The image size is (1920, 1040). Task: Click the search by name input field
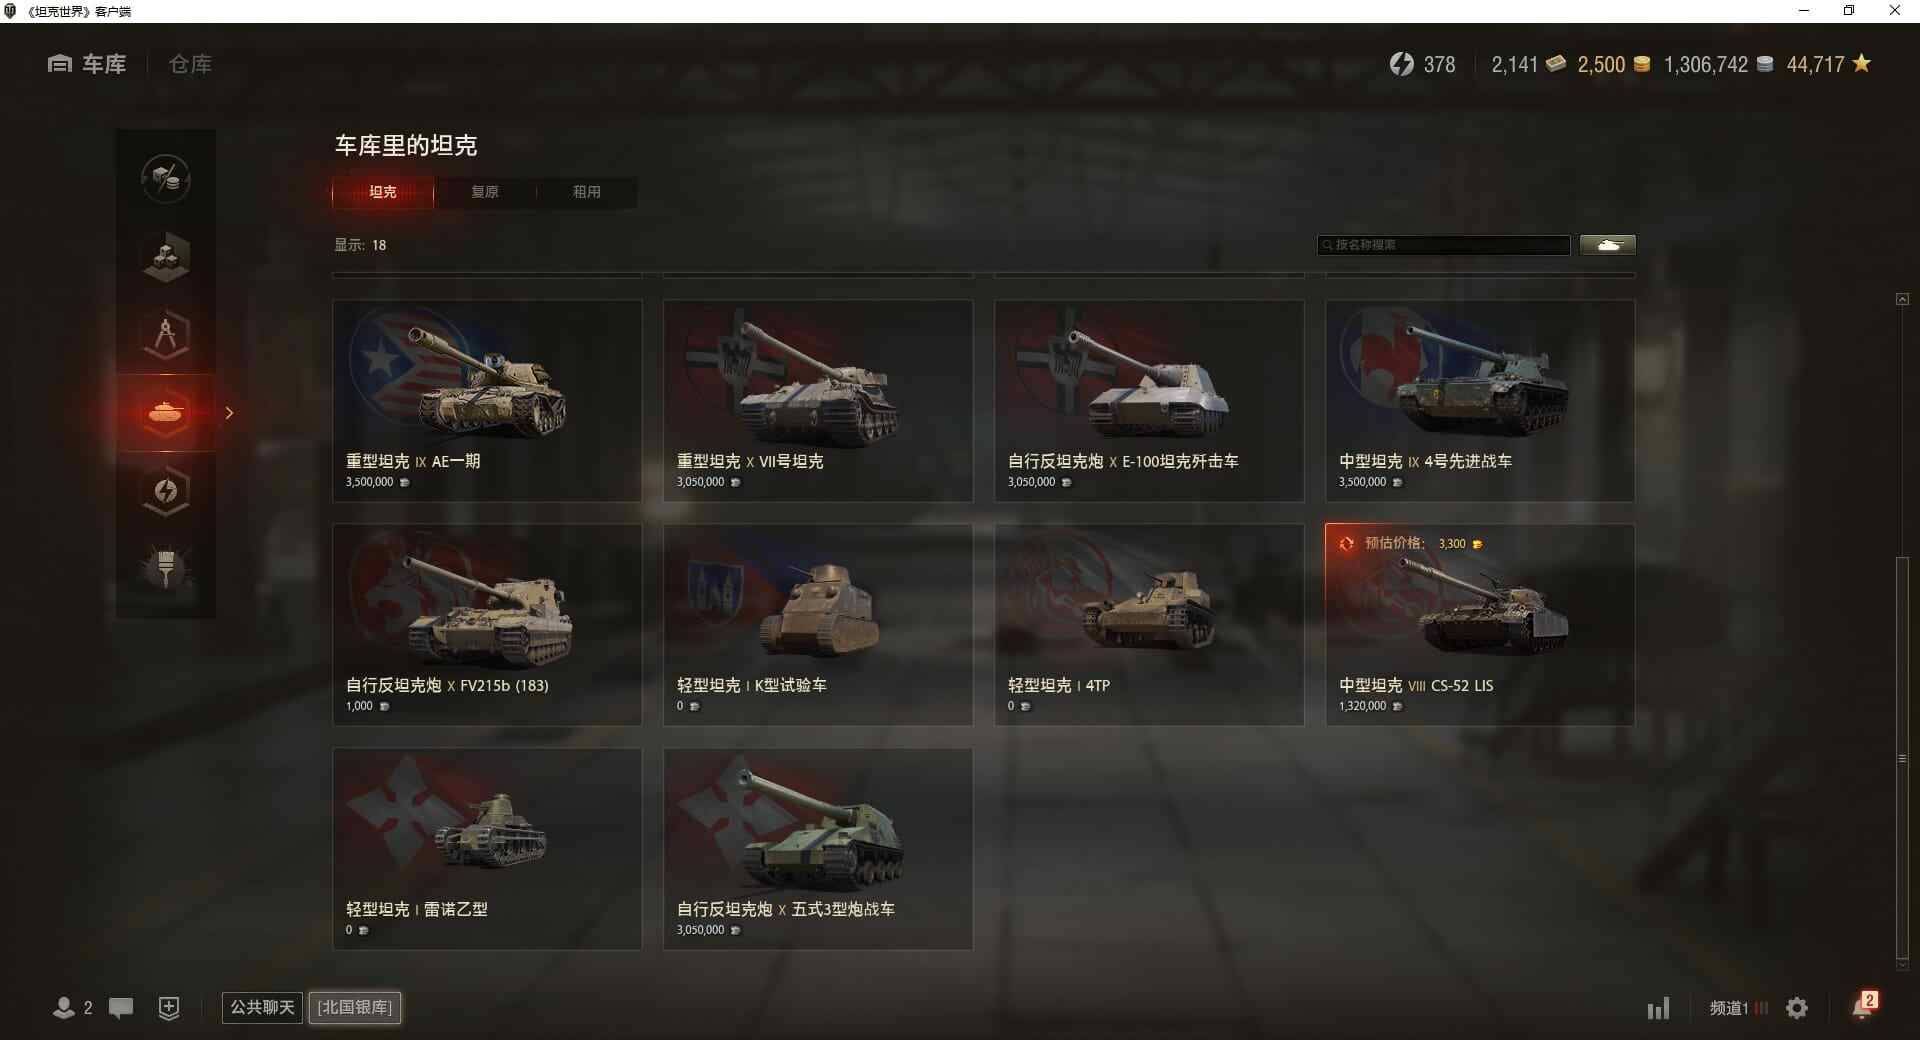(x=1444, y=245)
